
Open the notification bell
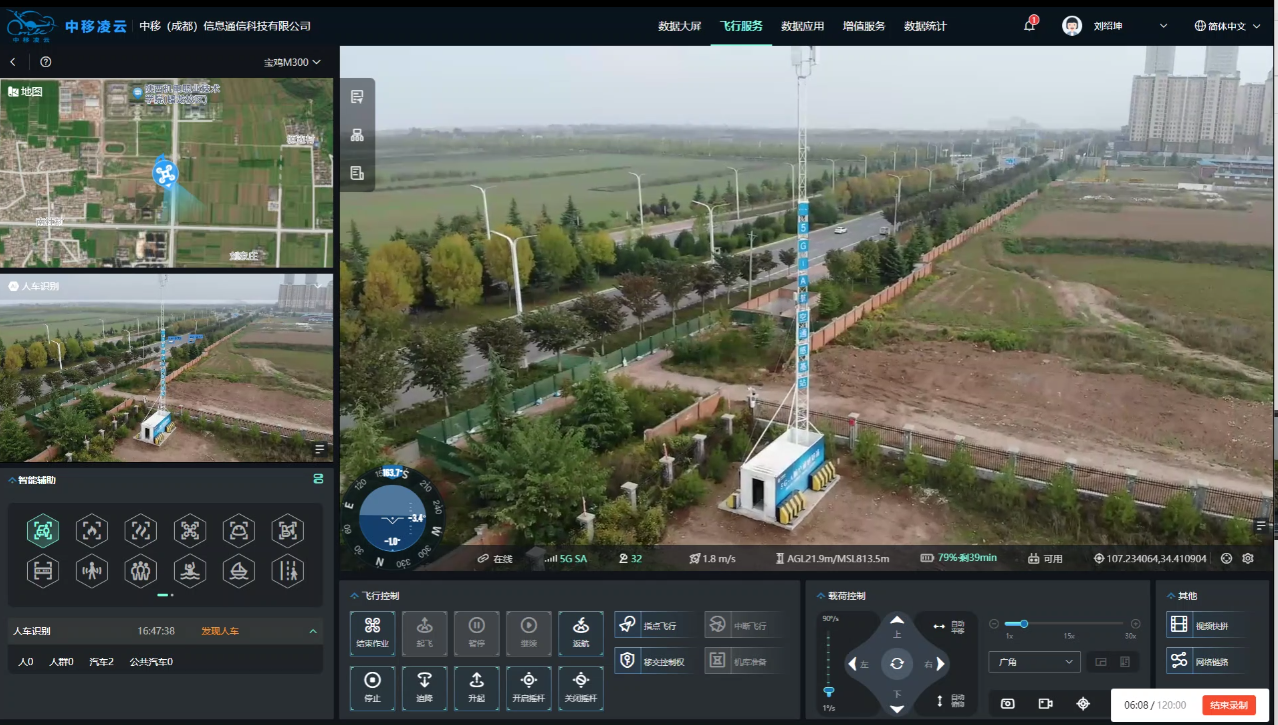[x=1030, y=26]
